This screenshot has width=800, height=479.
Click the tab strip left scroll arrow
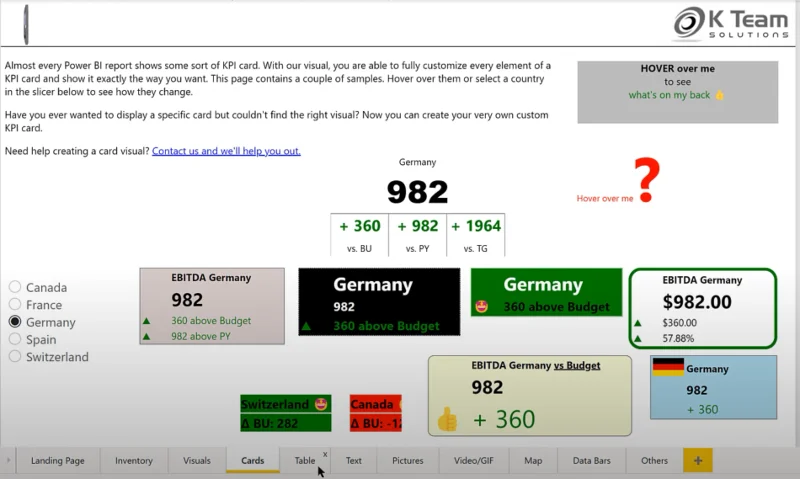(8, 460)
